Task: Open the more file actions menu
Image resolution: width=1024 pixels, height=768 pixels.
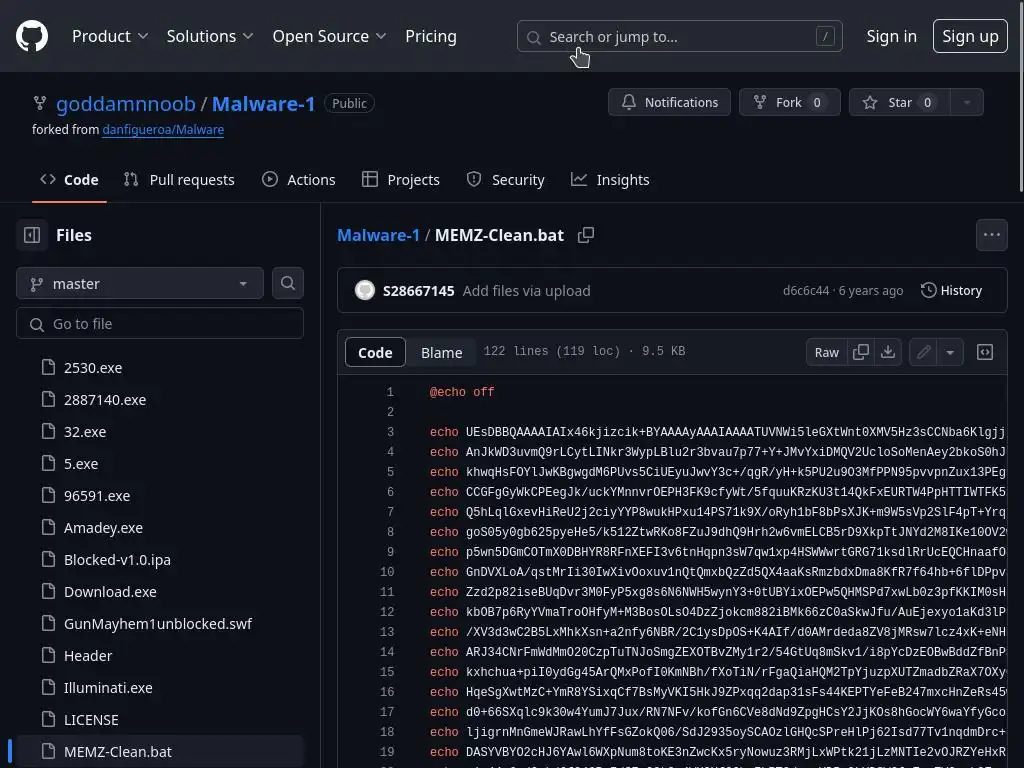Action: [991, 235]
